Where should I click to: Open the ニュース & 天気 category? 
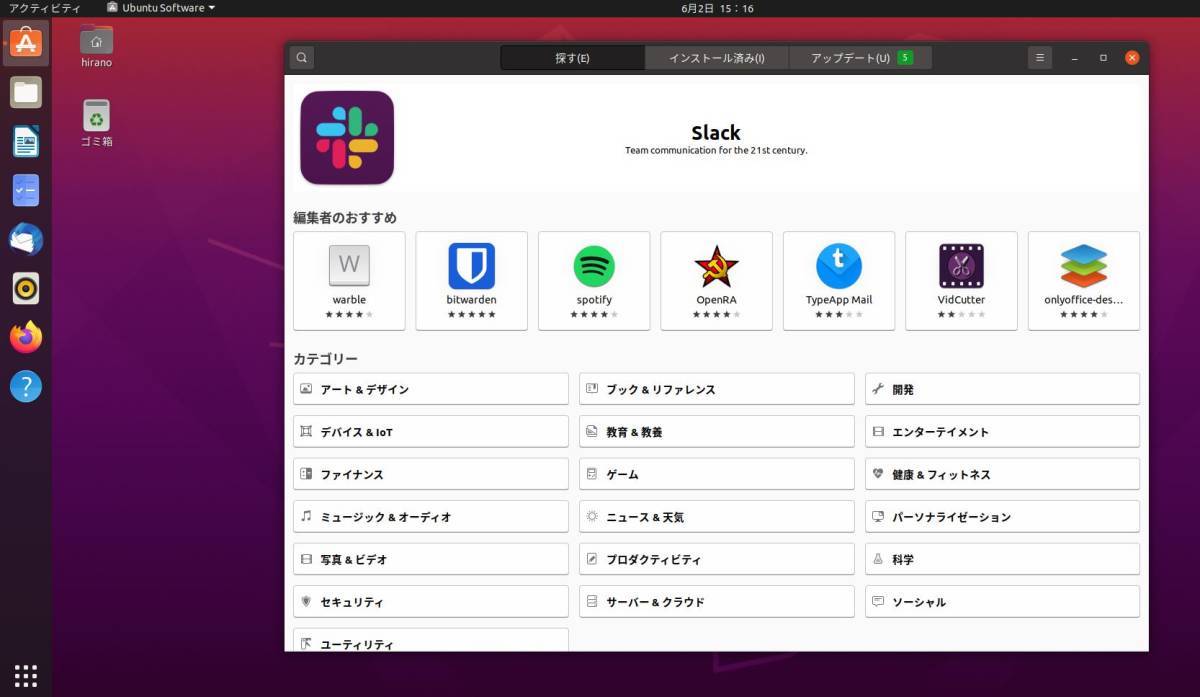(x=717, y=517)
